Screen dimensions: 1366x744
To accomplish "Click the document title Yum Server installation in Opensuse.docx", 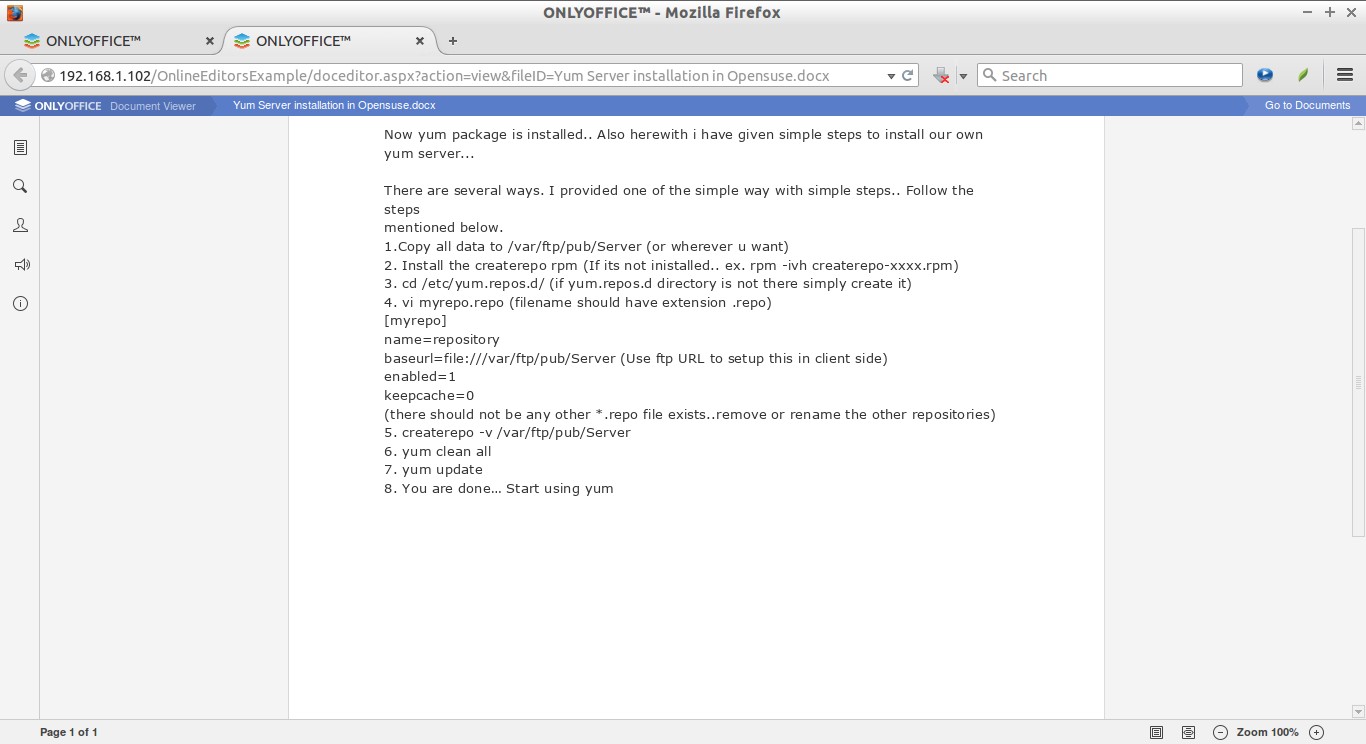I will coord(334,105).
